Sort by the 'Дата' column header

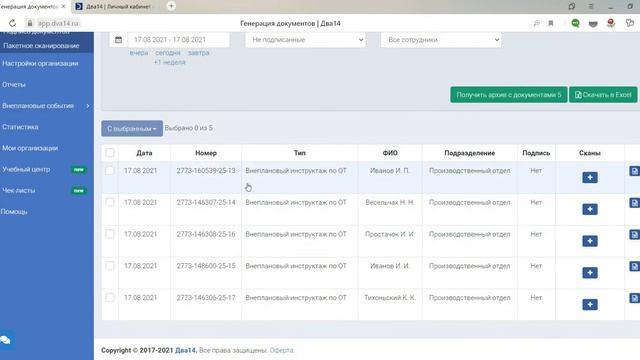click(144, 153)
